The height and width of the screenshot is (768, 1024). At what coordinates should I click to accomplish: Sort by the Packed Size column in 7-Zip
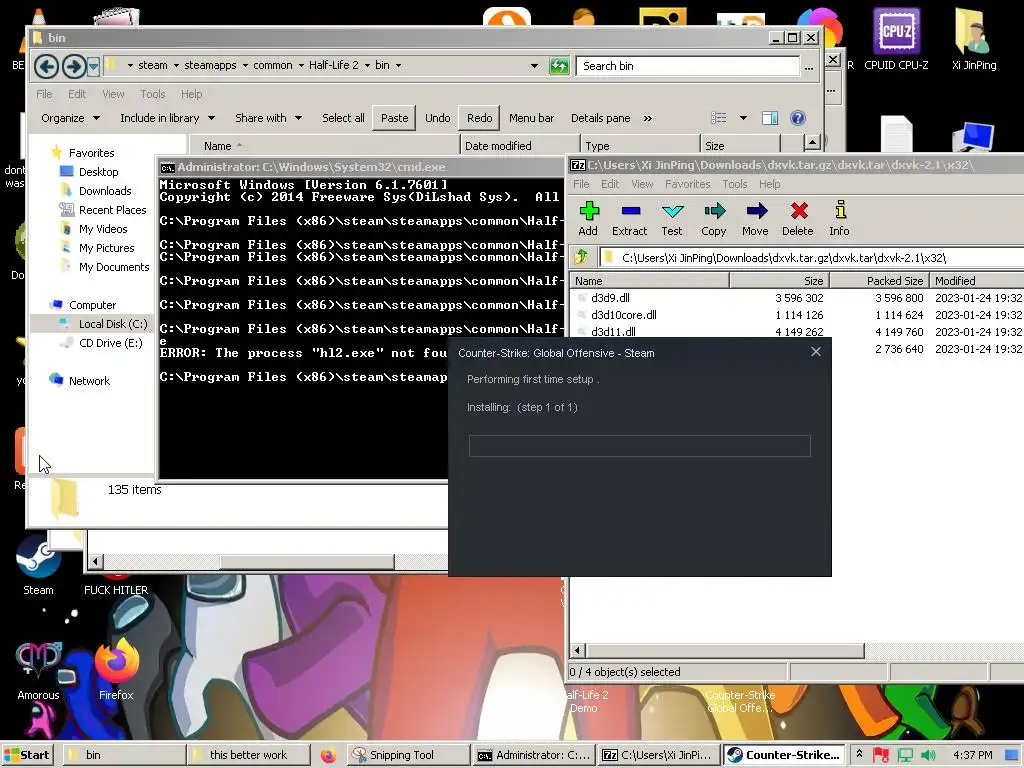879,281
